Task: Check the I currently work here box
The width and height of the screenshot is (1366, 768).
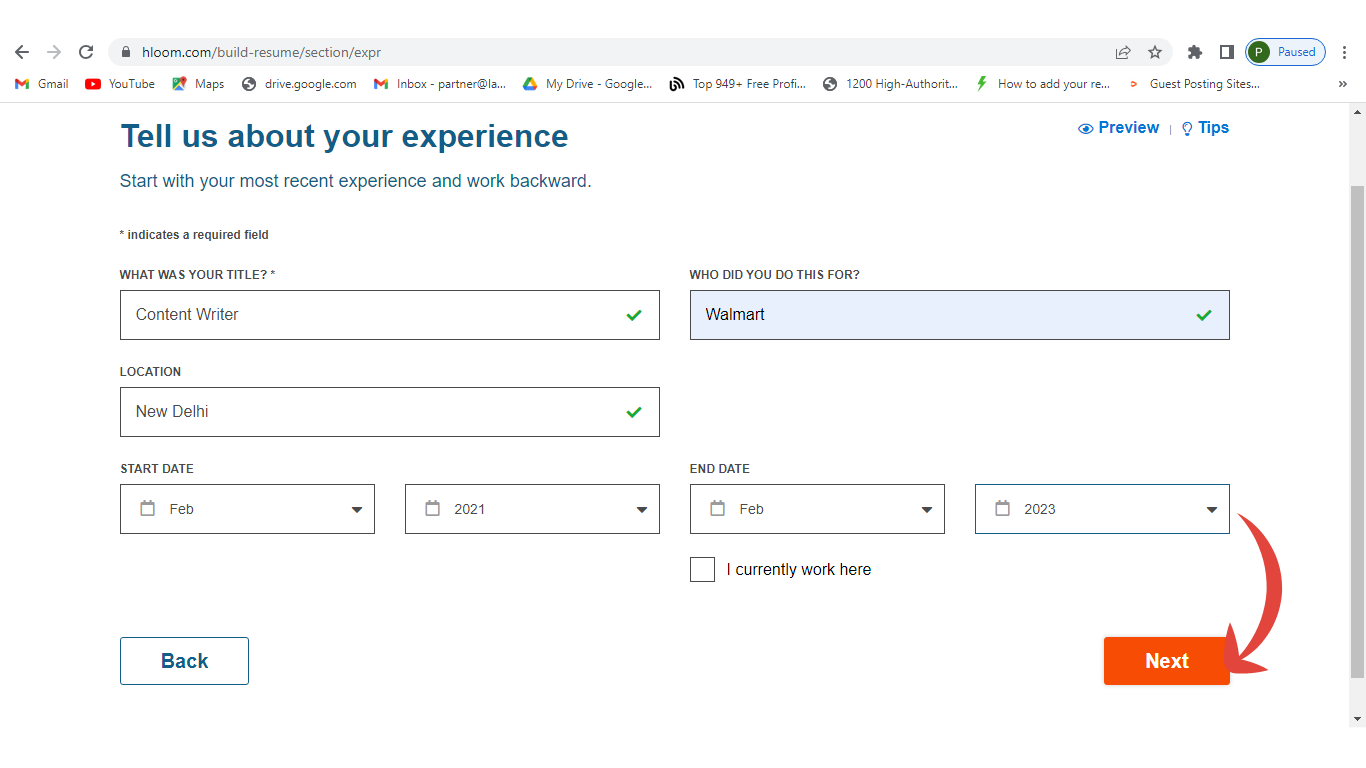Action: tap(702, 570)
